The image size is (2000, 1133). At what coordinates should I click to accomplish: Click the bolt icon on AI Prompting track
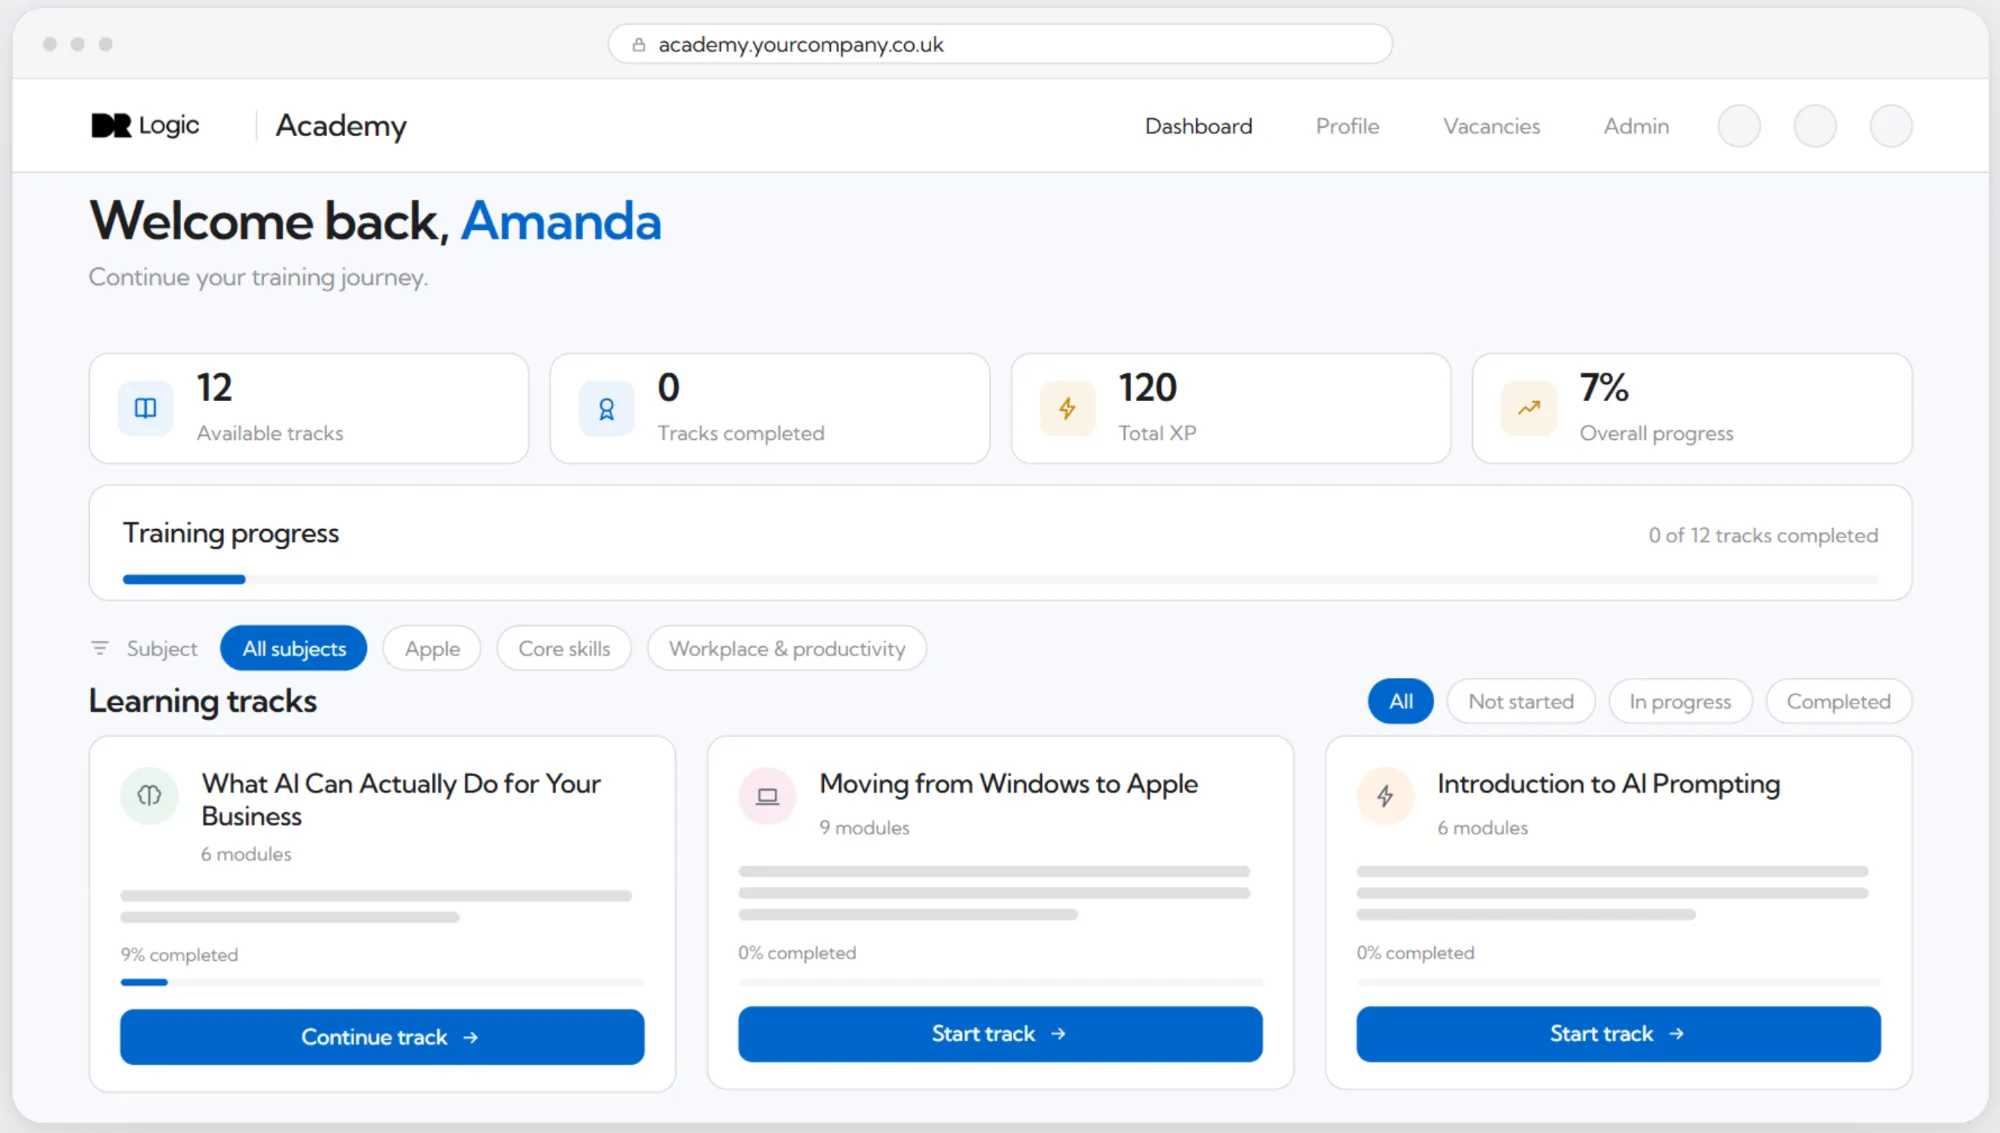[1385, 796]
